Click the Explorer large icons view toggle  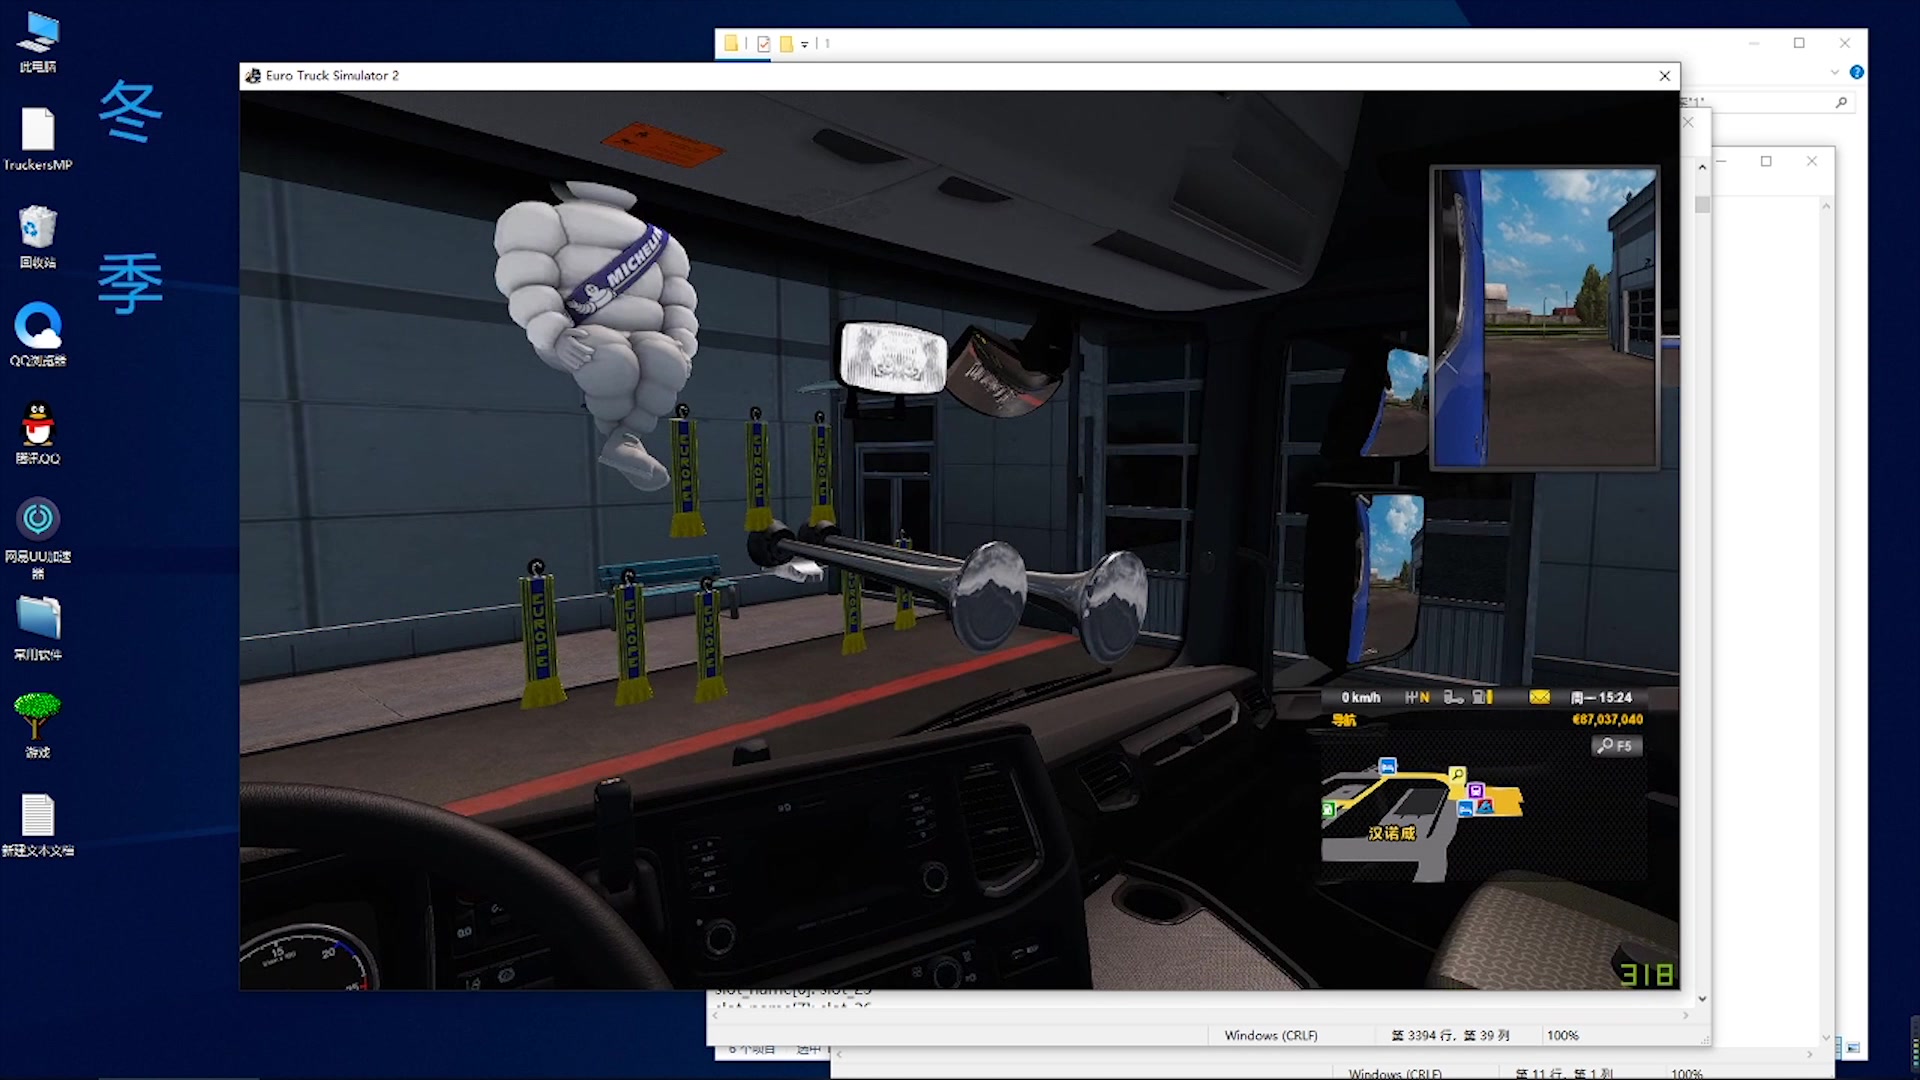point(1853,1048)
